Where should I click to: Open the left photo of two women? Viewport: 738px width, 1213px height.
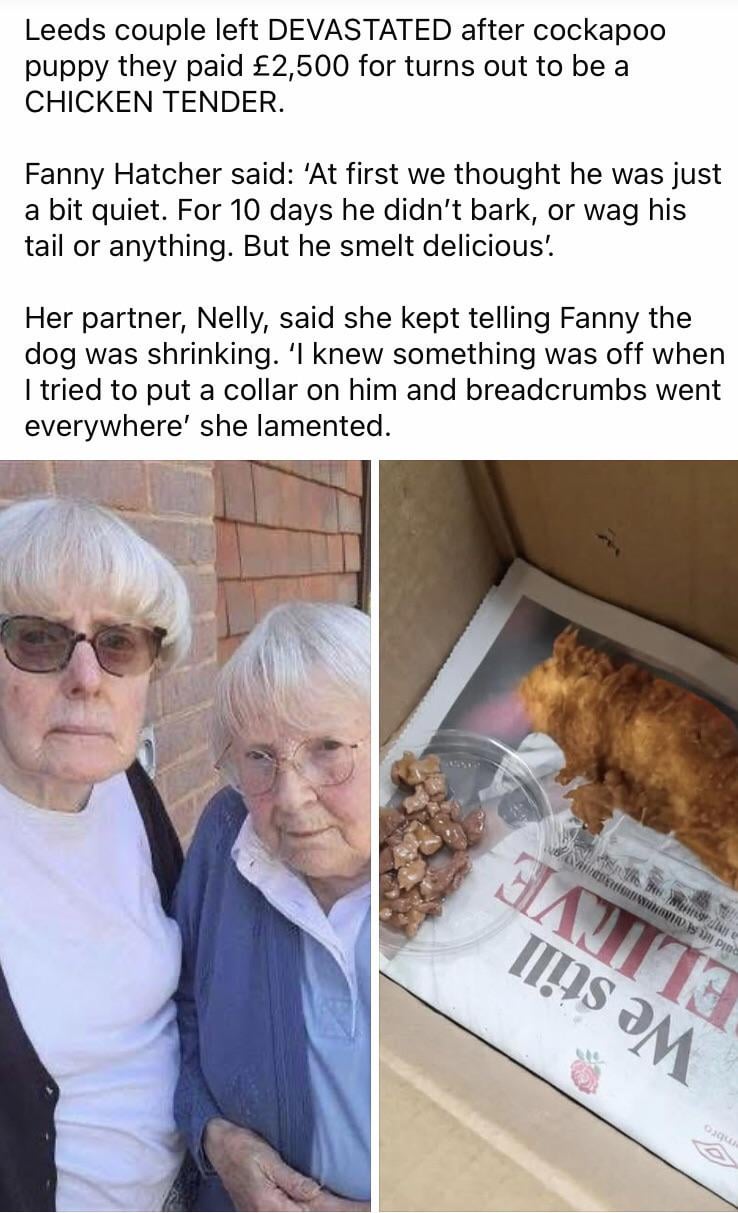(x=185, y=836)
